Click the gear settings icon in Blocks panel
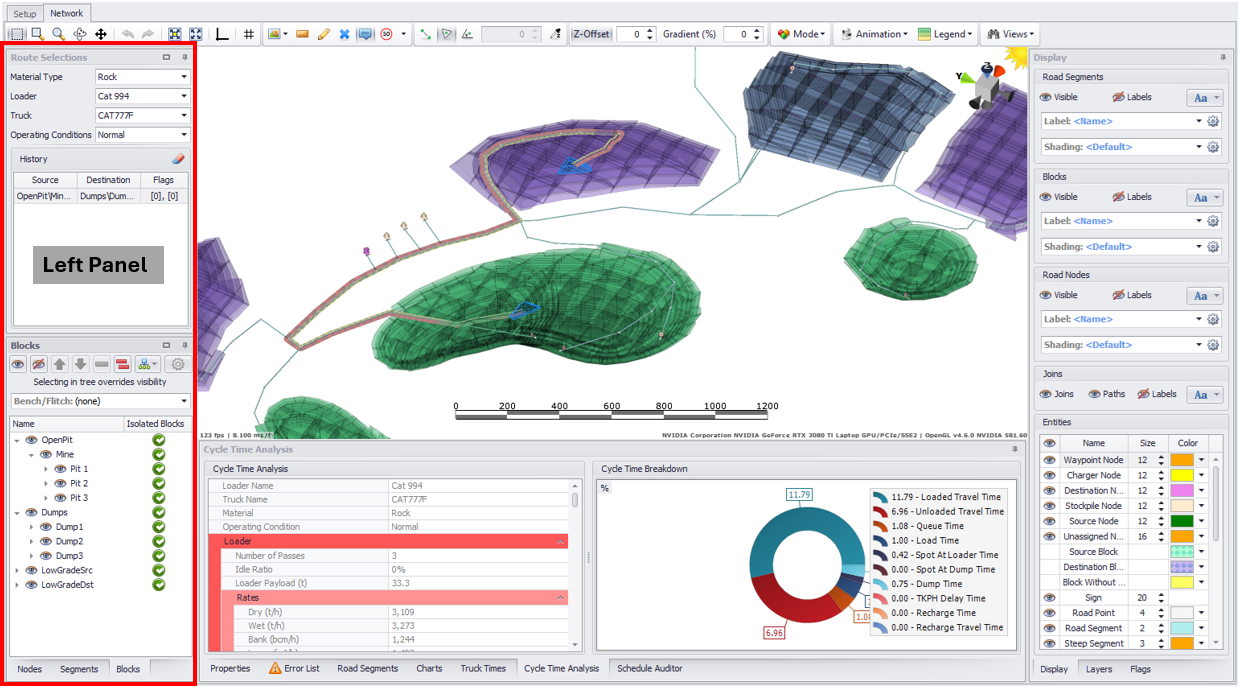Viewport: 1240px width, 688px height. click(178, 364)
